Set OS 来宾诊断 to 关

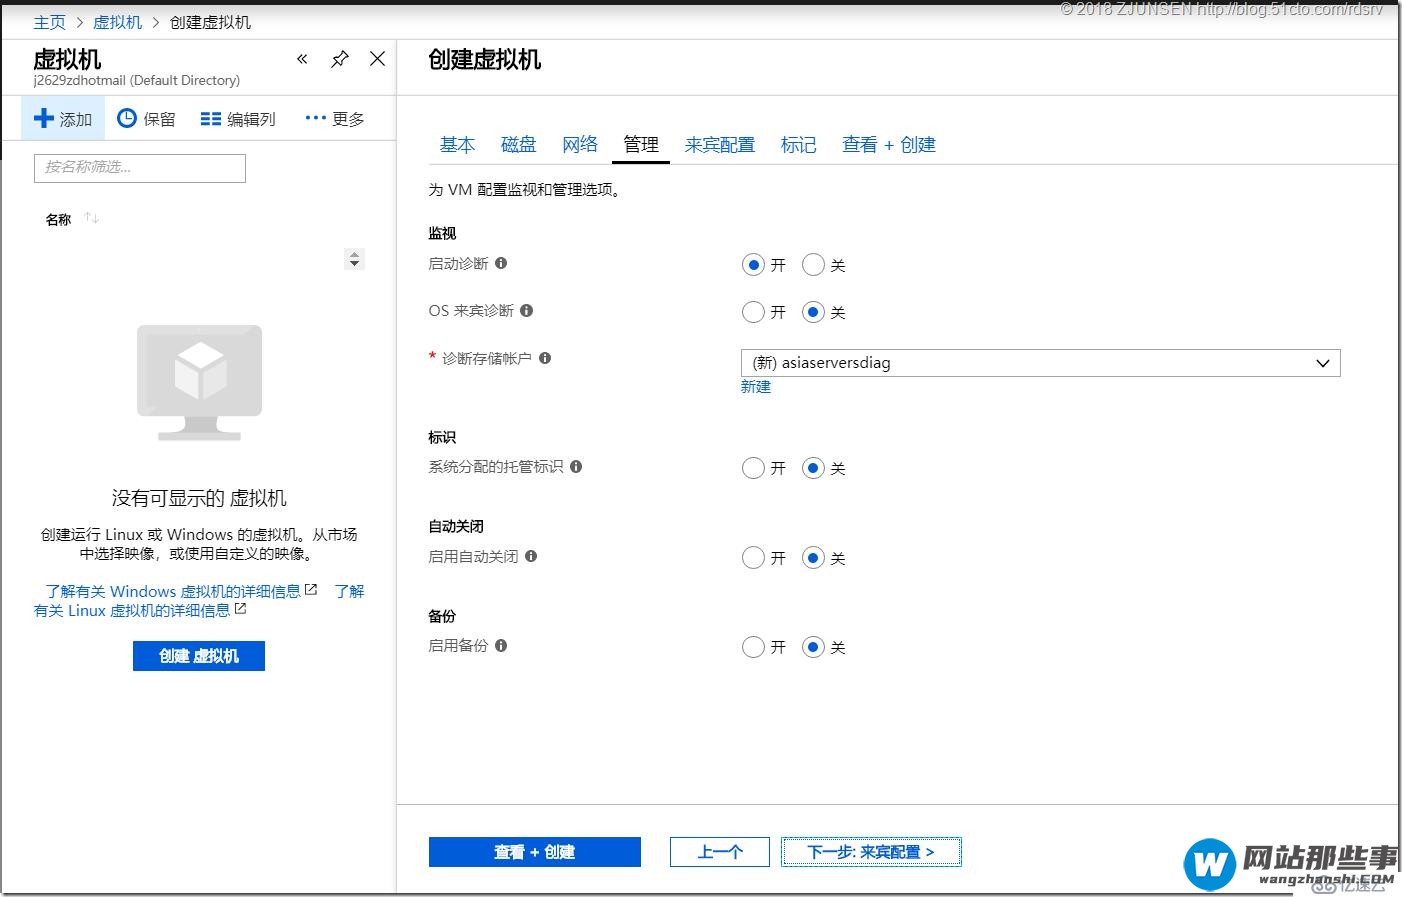pyautogui.click(x=813, y=312)
